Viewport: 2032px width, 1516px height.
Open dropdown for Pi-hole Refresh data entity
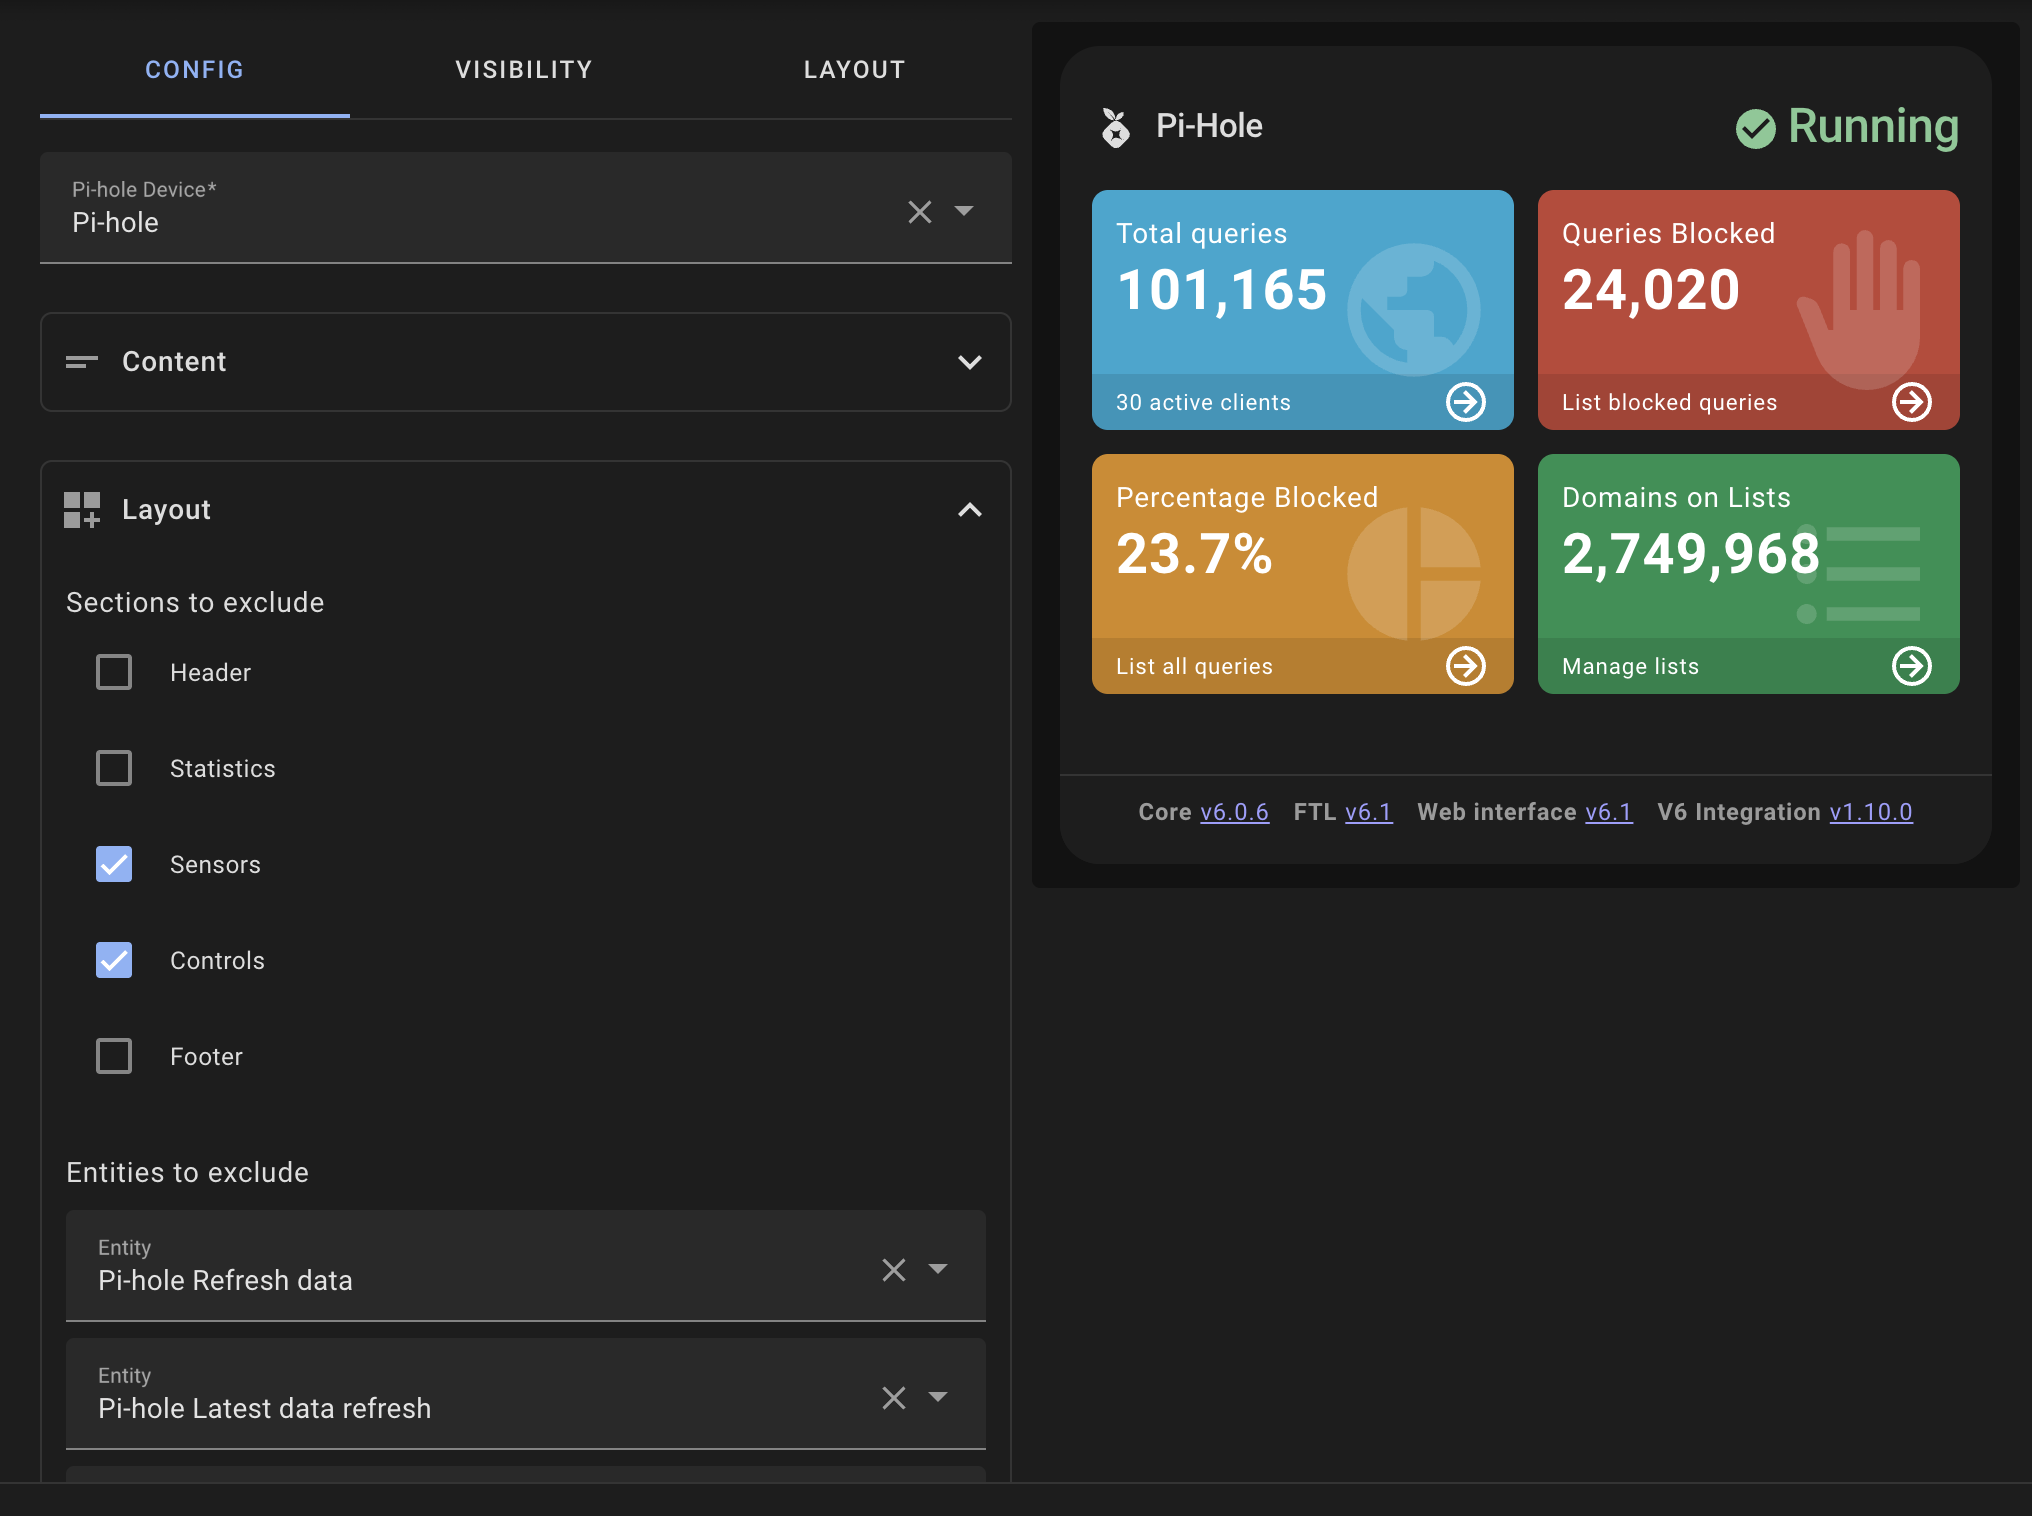point(938,1269)
